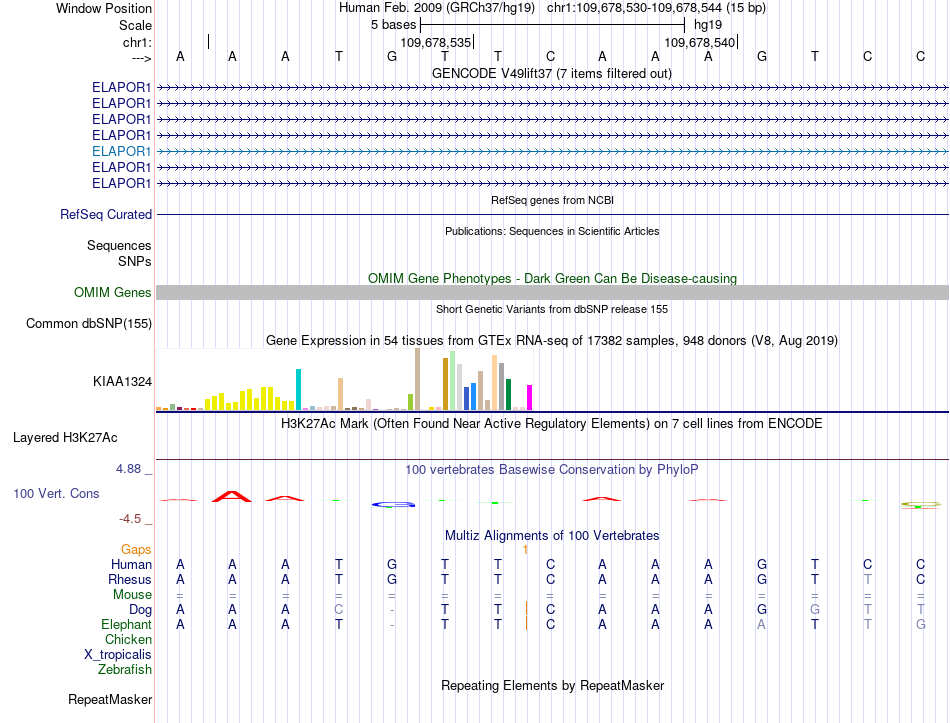This screenshot has width=950, height=723.
Task: Click the RepeatMasker track label
Action: 110,700
